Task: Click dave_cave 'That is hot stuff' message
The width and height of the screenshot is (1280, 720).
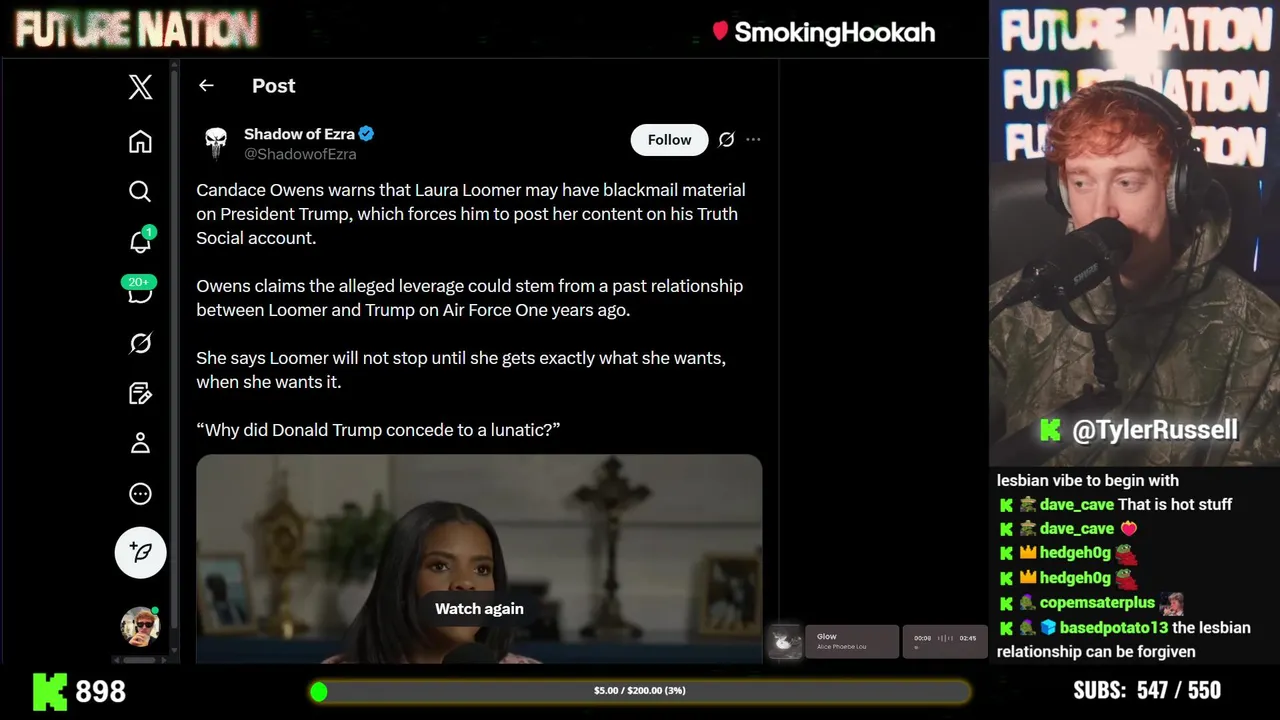Action: [x=1116, y=505]
